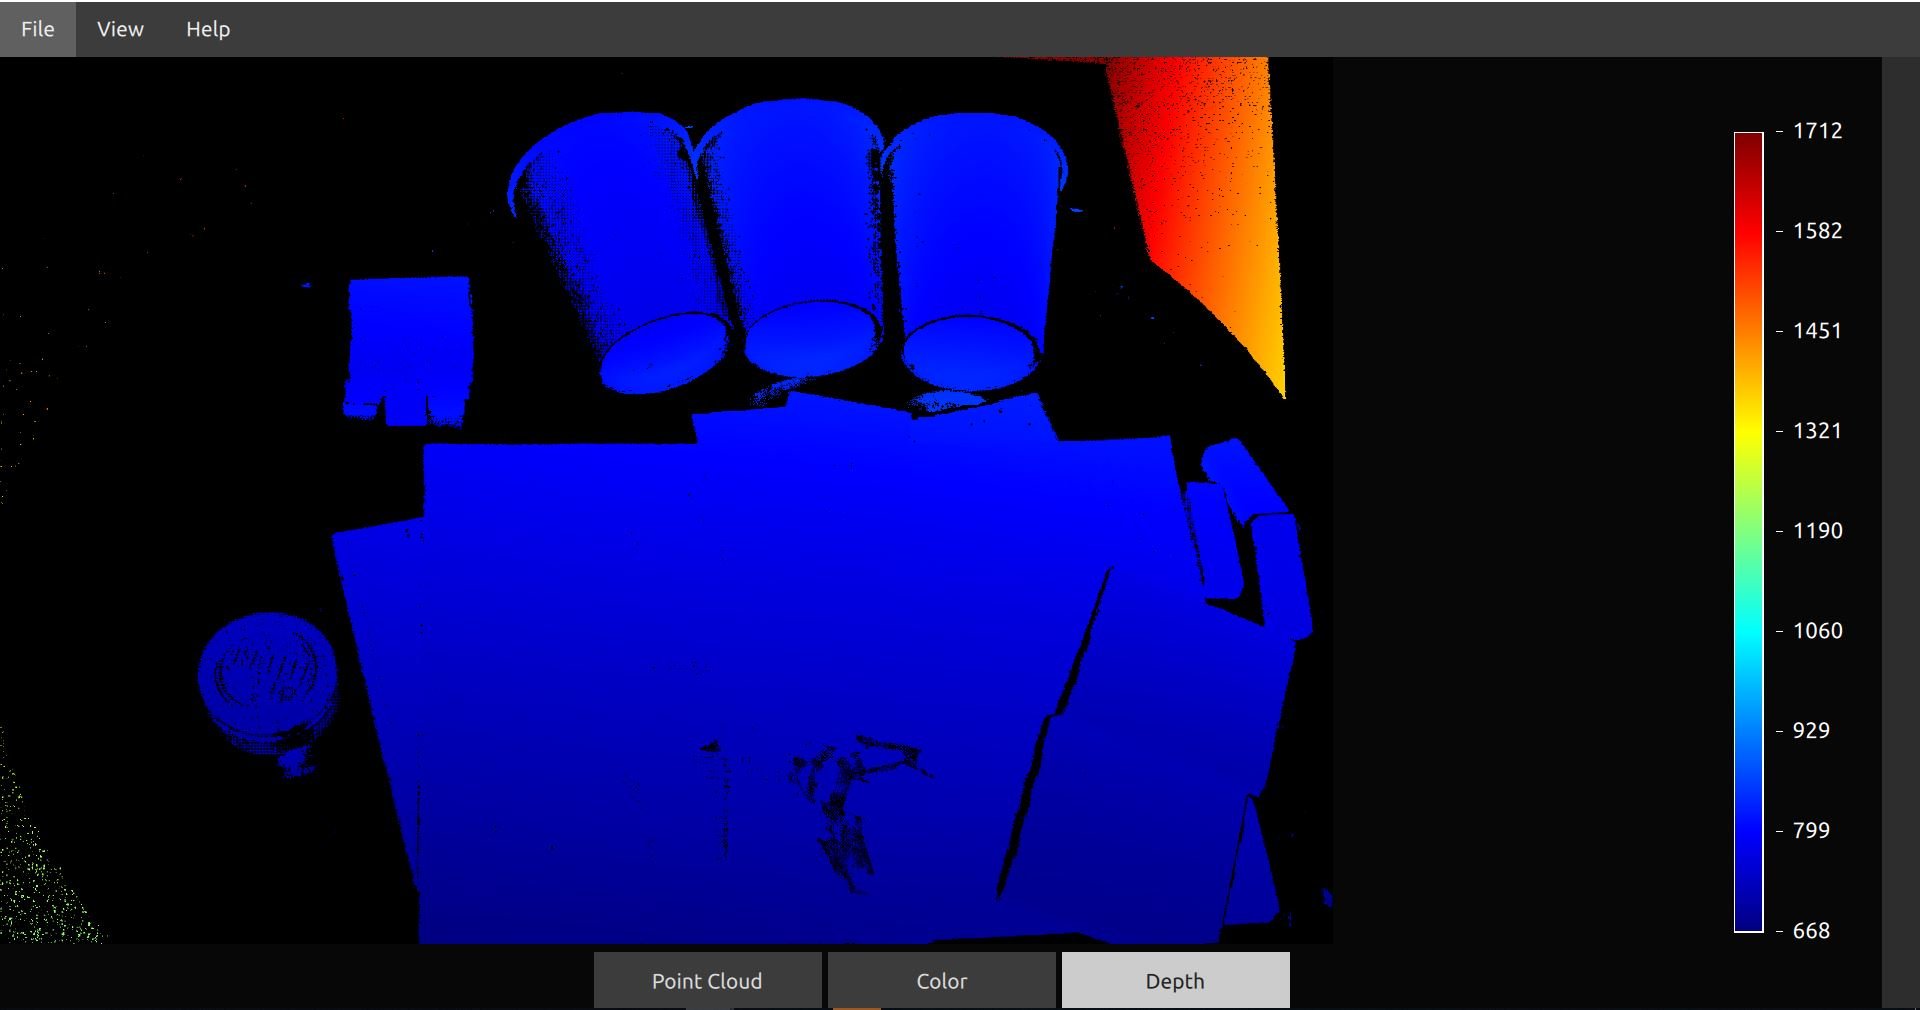Open the View menu
1920x1010 pixels.
click(120, 29)
